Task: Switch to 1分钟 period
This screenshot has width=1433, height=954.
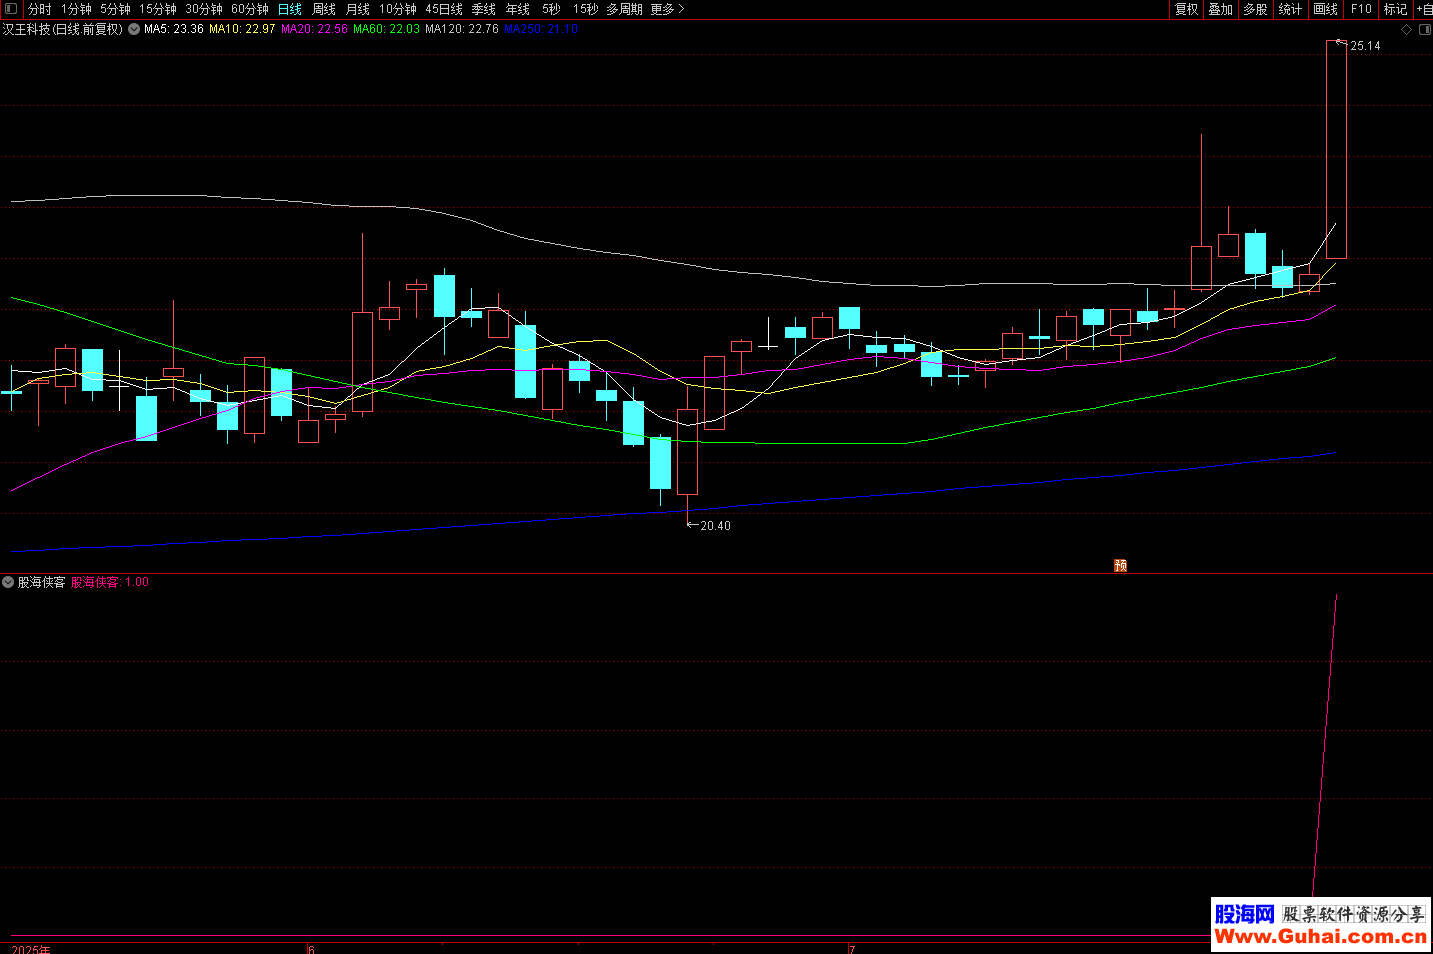Action: tap(76, 9)
